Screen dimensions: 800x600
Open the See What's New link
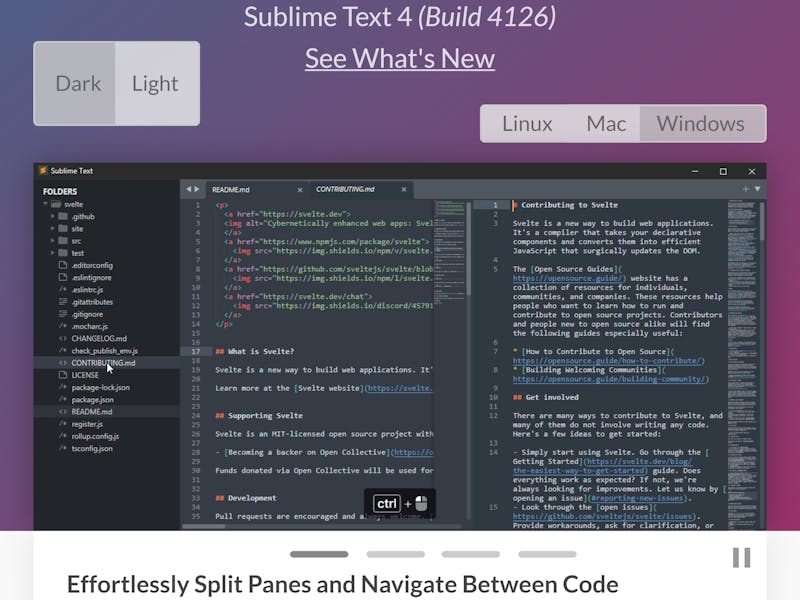pyautogui.click(x=400, y=58)
